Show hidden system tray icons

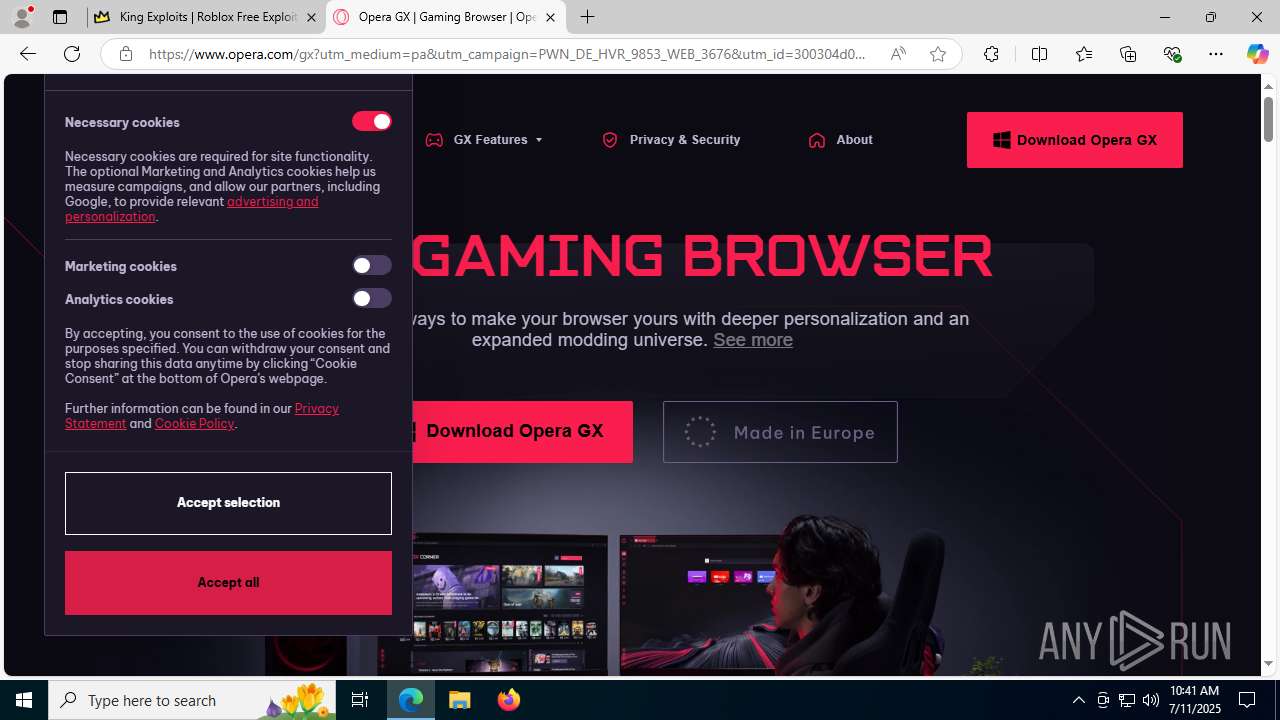[x=1078, y=700]
